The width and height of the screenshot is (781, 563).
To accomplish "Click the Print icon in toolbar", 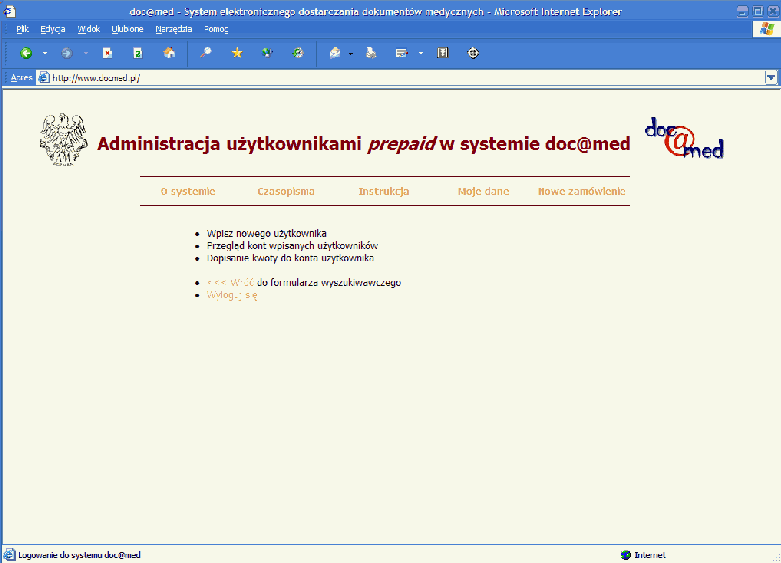I will coord(370,53).
